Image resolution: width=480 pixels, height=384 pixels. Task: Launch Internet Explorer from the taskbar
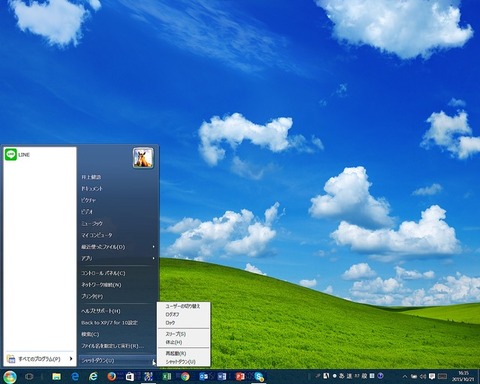pyautogui.click(x=93, y=377)
